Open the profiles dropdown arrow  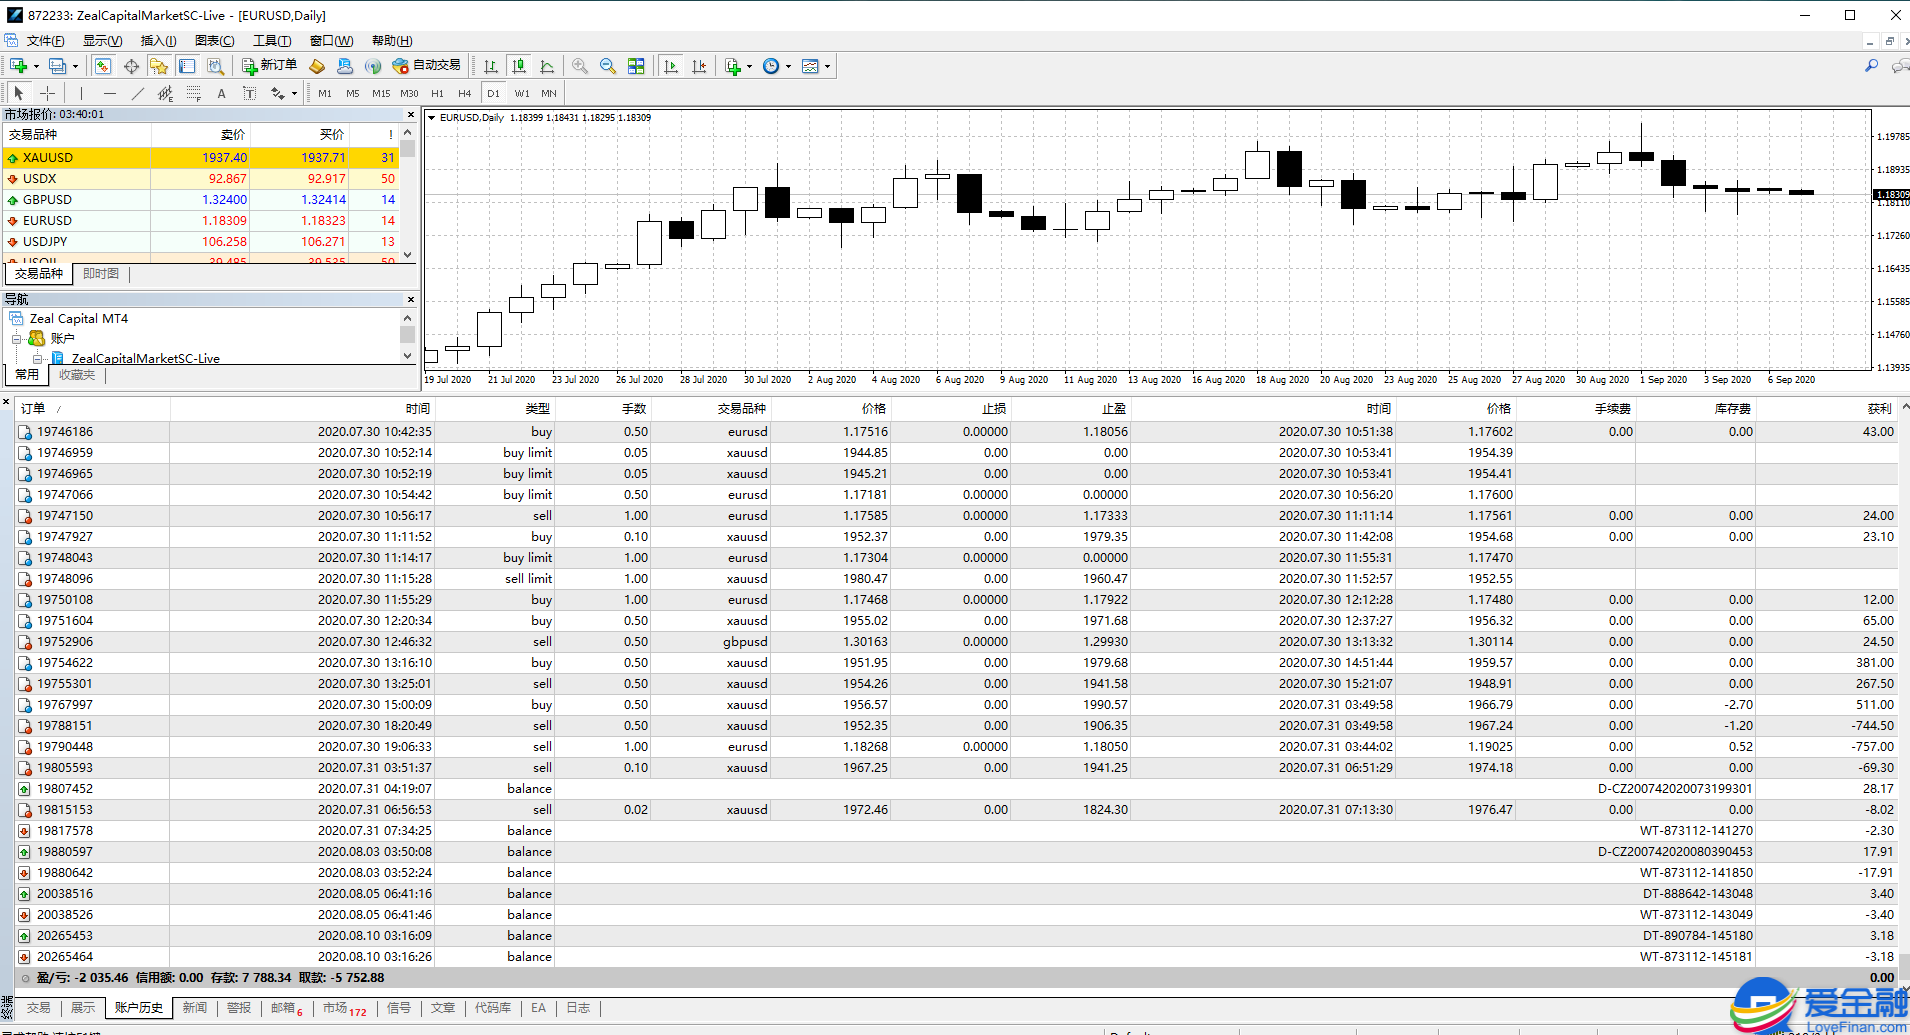(x=75, y=67)
